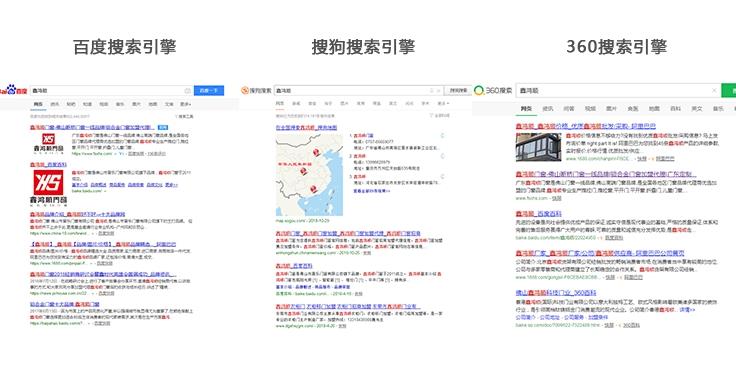The image size is (736, 381).
Task: Open Baidu 【鑫鸿顺】阿里巴巴 result link
Action: click(103, 244)
